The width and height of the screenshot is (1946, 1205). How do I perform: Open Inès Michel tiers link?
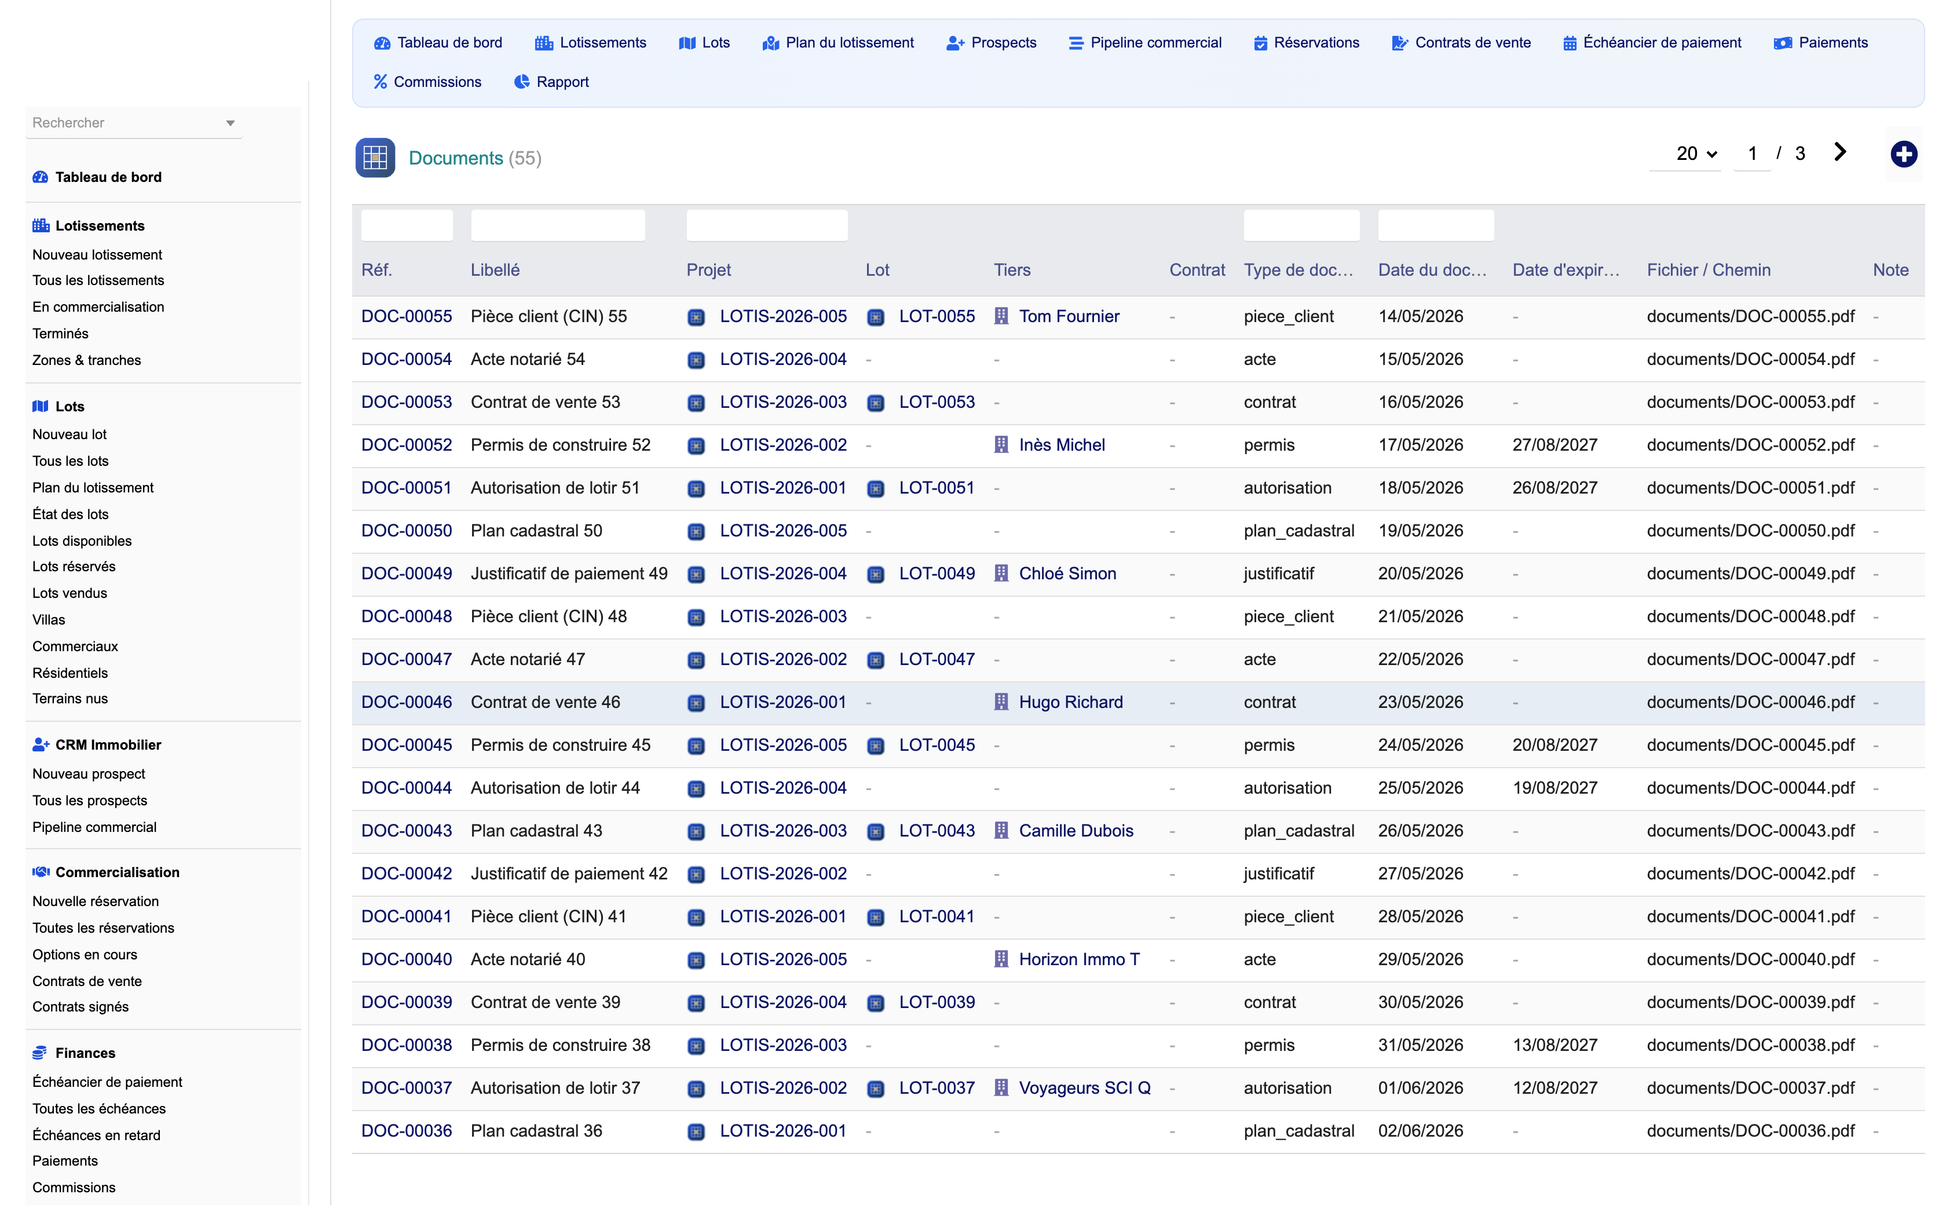click(1062, 445)
